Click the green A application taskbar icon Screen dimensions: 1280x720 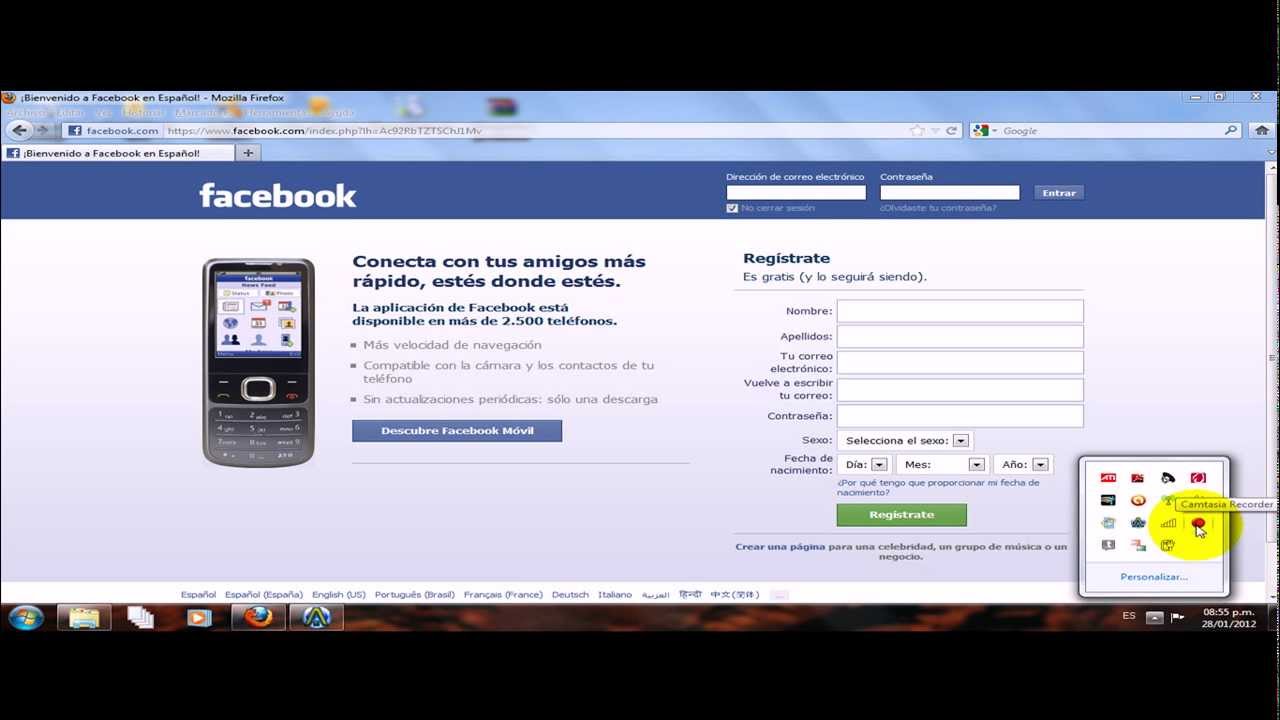point(317,617)
